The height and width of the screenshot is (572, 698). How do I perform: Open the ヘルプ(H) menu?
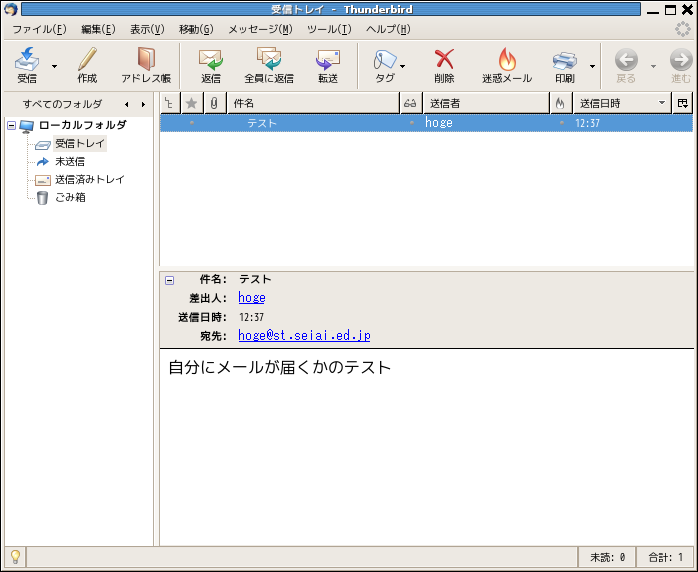click(388, 29)
